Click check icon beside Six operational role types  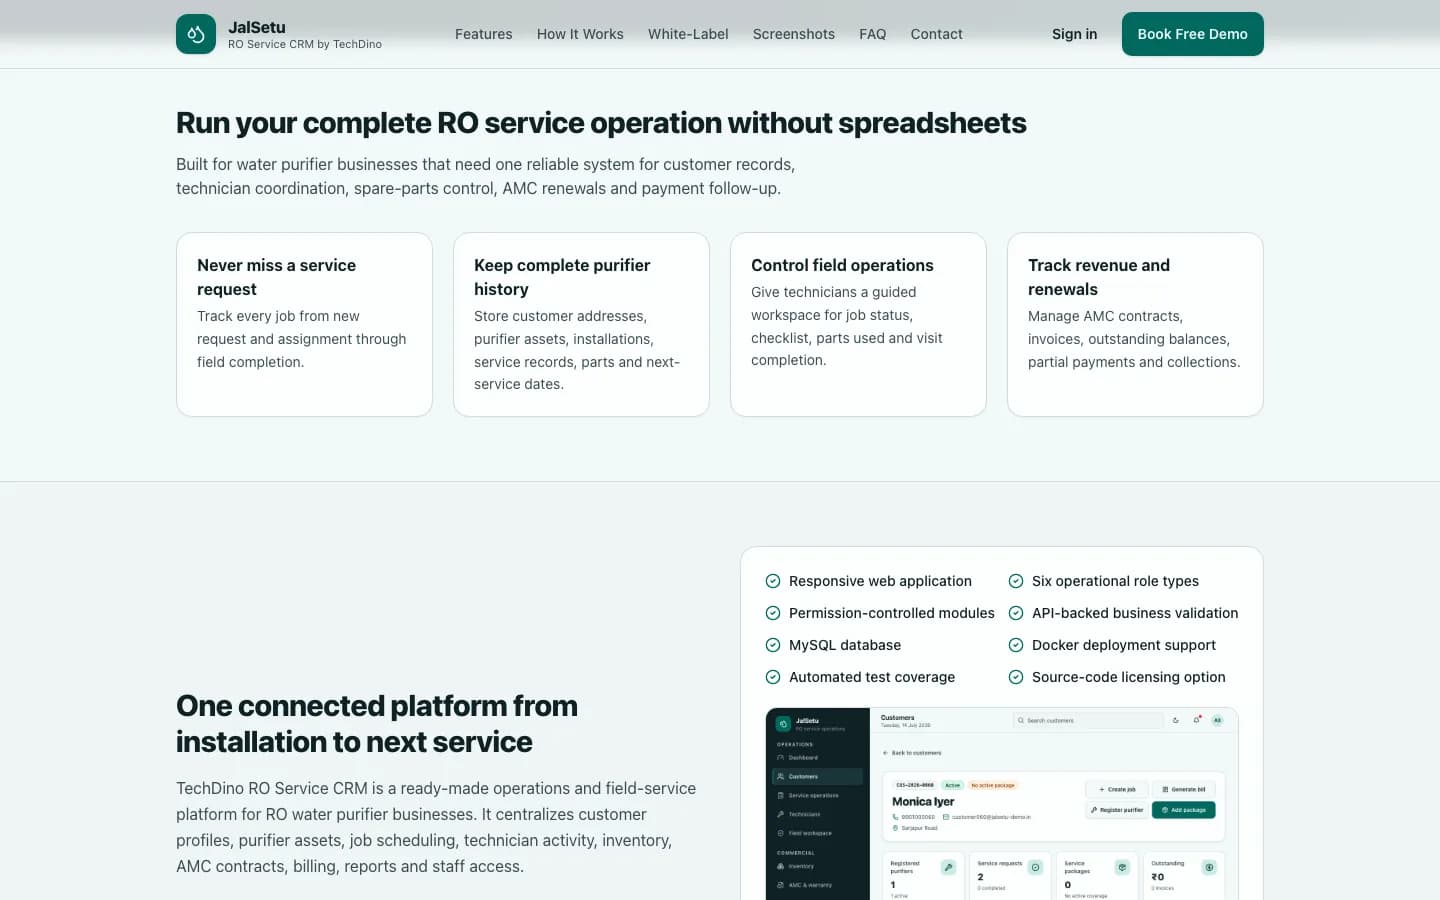1016,581
